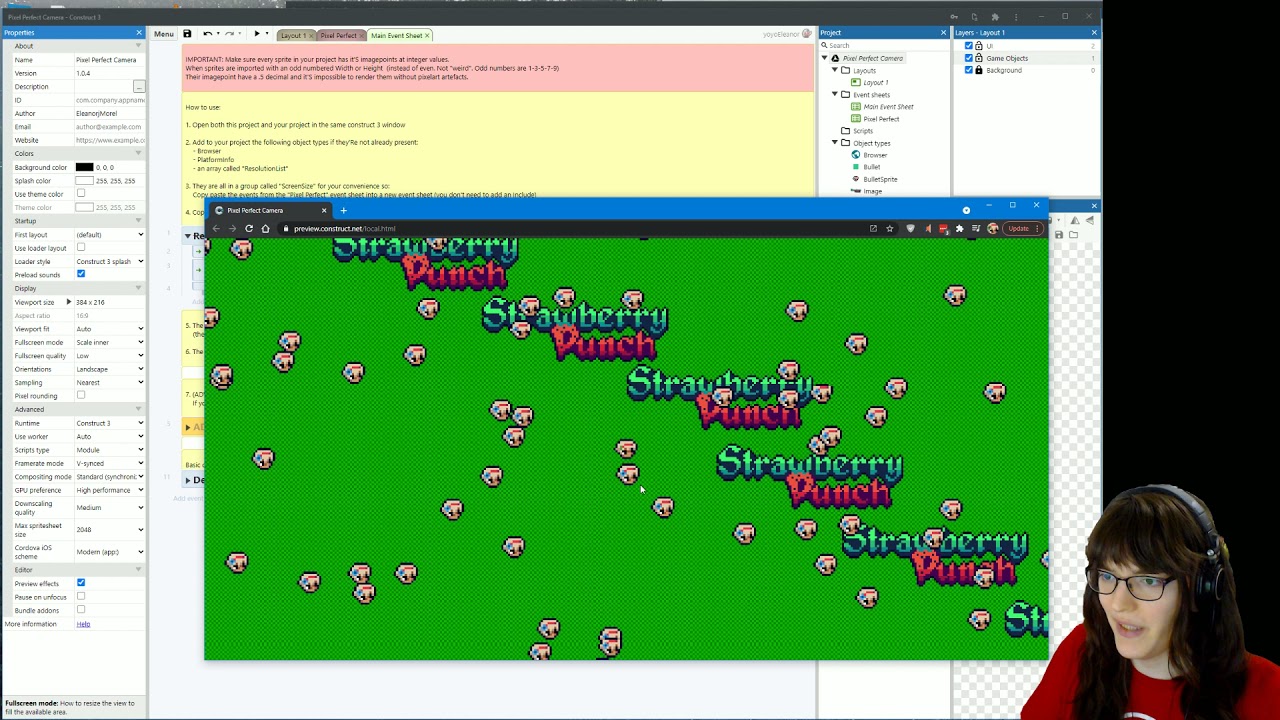Screen dimensions: 1280x720
Task: Close the Properties panel
Action: [x=139, y=33]
